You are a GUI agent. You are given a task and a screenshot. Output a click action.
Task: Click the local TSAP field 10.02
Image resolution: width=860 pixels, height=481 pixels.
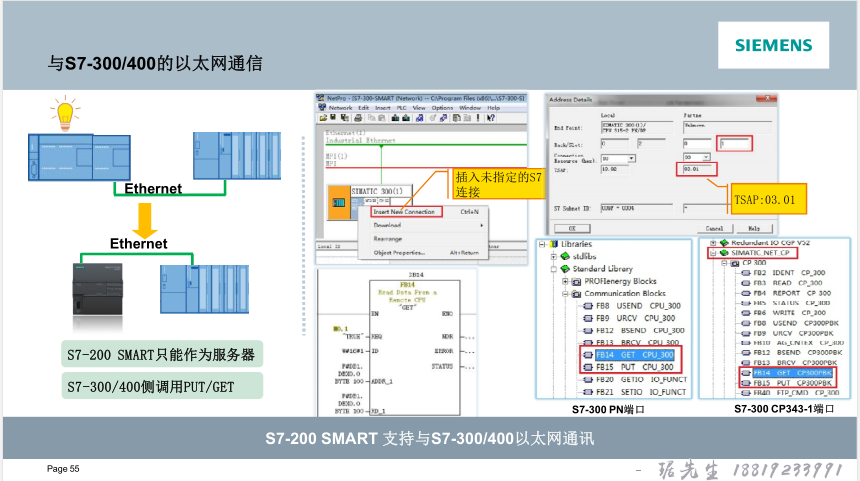coord(615,169)
